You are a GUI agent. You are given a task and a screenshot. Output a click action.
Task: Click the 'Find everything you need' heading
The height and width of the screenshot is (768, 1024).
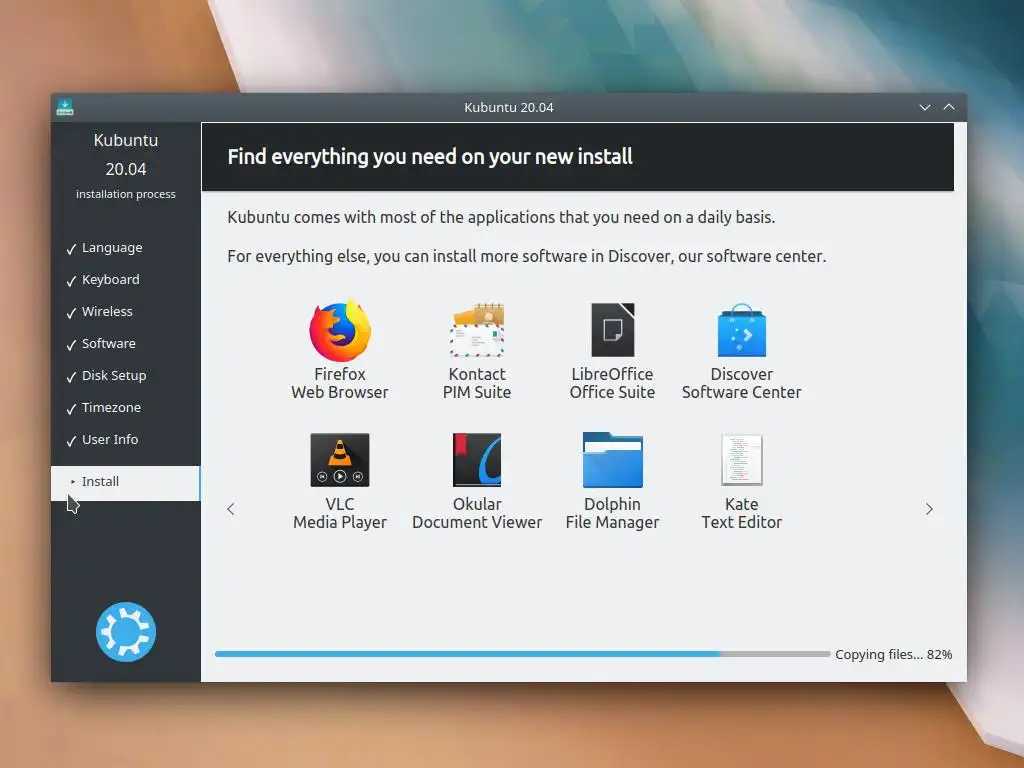click(430, 157)
